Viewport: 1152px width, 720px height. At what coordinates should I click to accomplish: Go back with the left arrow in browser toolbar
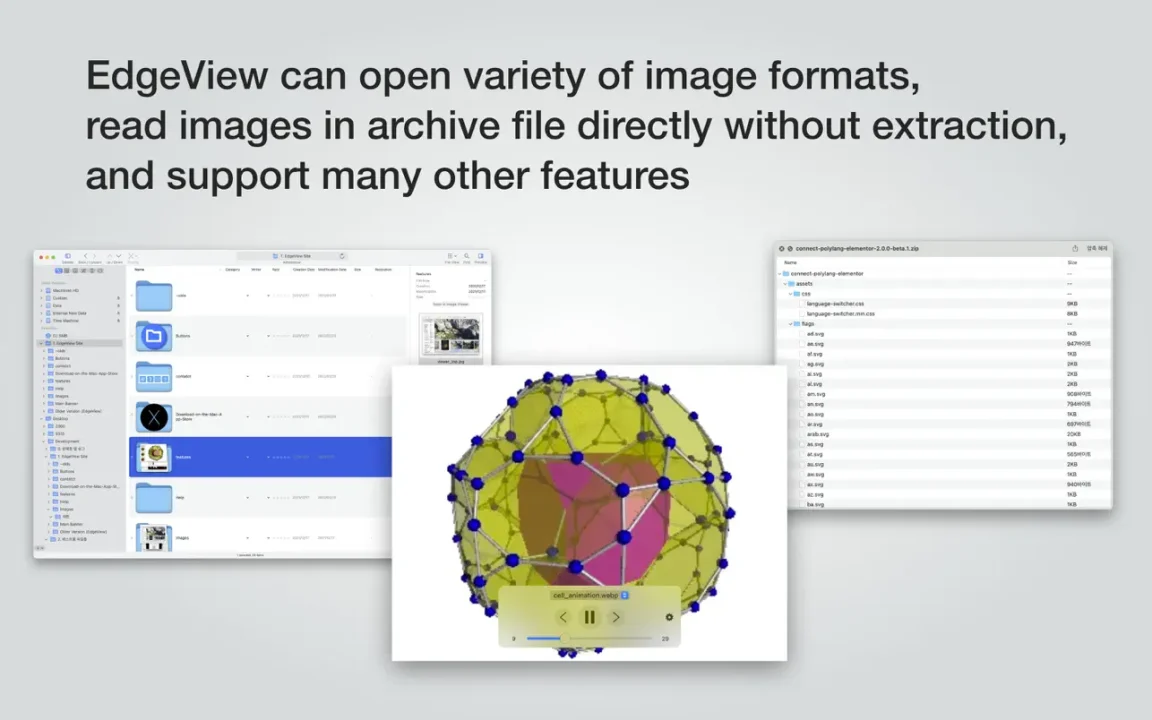click(x=85, y=256)
